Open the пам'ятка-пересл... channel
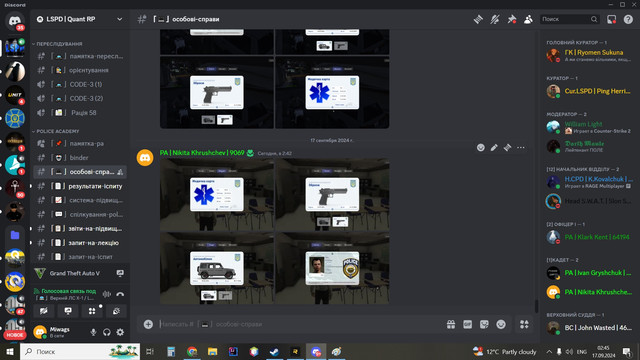The width and height of the screenshot is (640, 360). click(80, 56)
